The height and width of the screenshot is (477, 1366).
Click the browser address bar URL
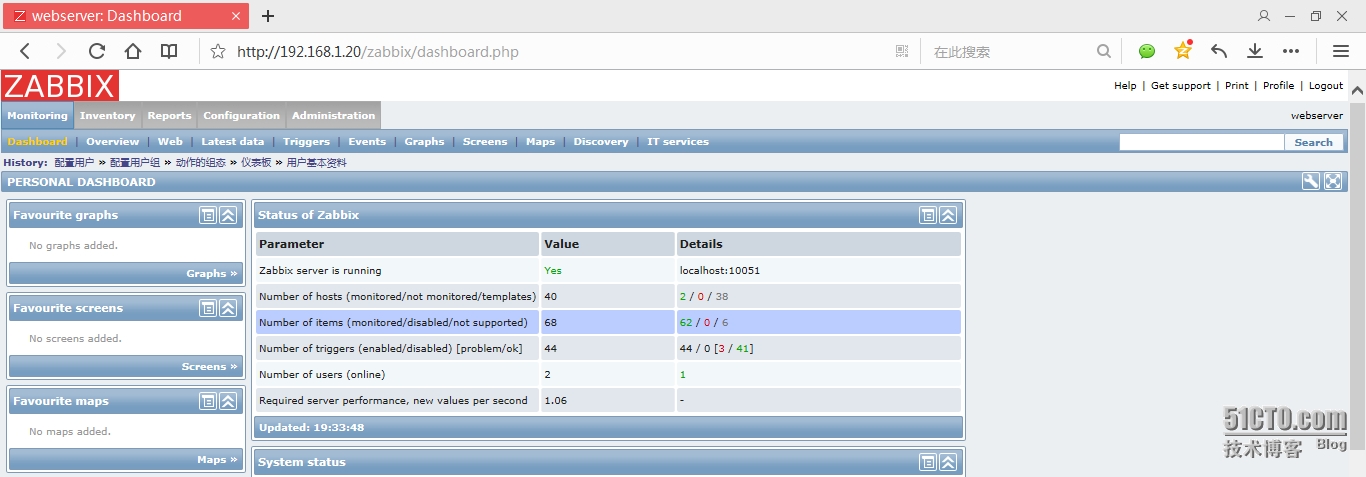click(x=378, y=51)
